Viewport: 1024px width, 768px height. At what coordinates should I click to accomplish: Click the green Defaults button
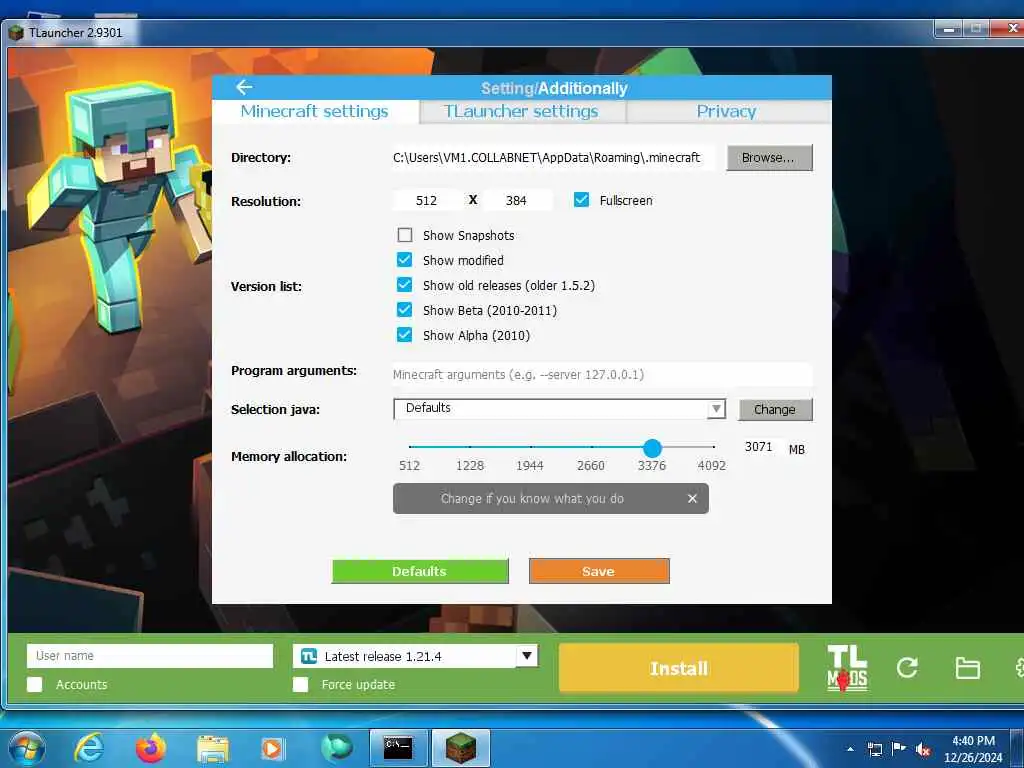pyautogui.click(x=419, y=571)
